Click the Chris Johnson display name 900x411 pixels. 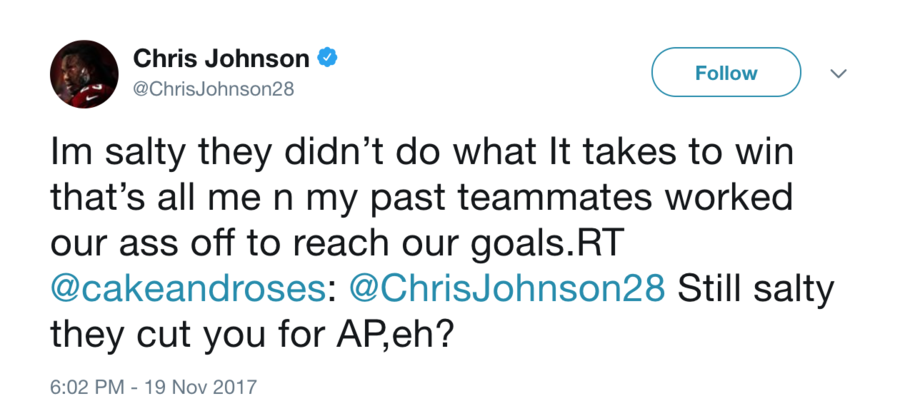[222, 57]
